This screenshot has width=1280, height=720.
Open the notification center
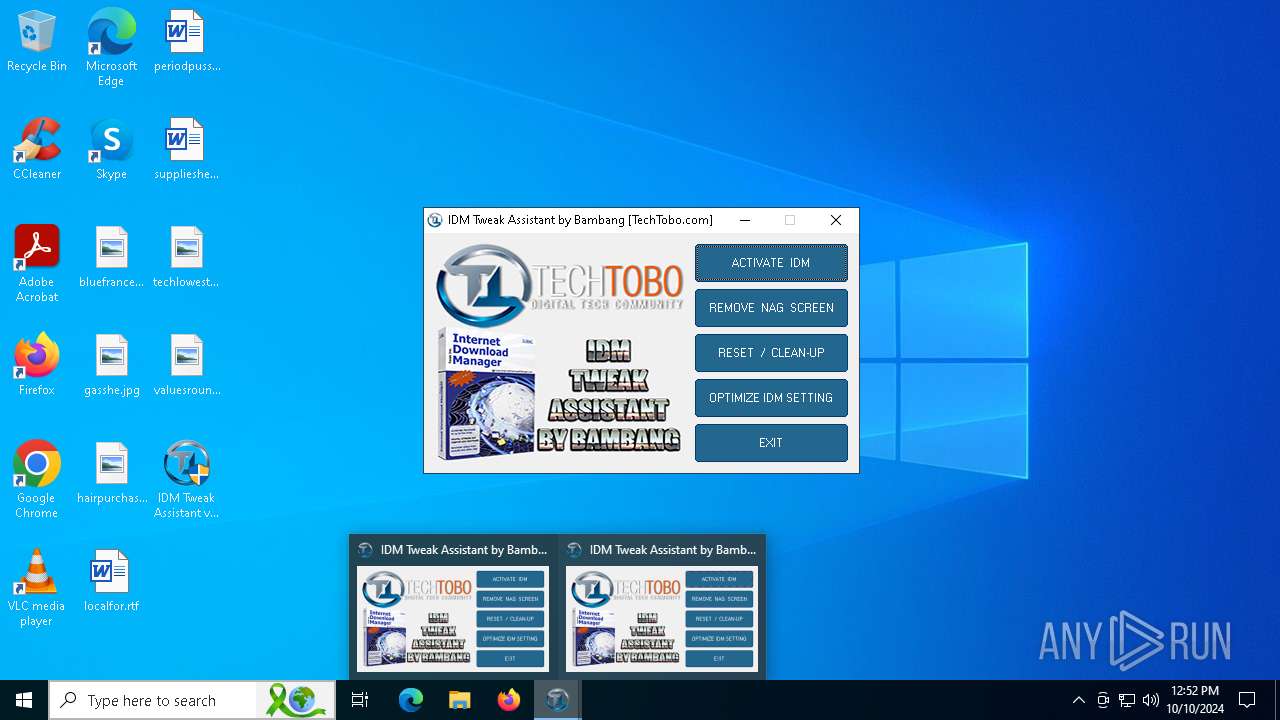click(x=1247, y=700)
